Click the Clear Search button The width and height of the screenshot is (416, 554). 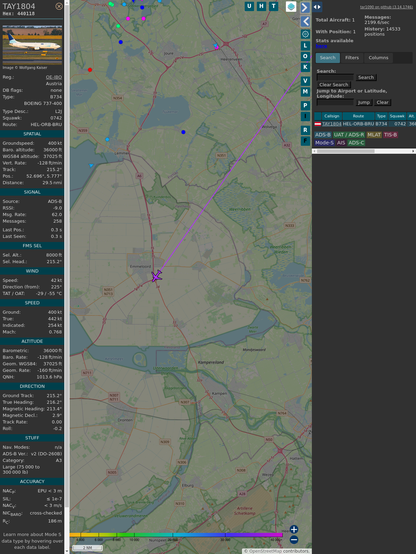click(334, 84)
